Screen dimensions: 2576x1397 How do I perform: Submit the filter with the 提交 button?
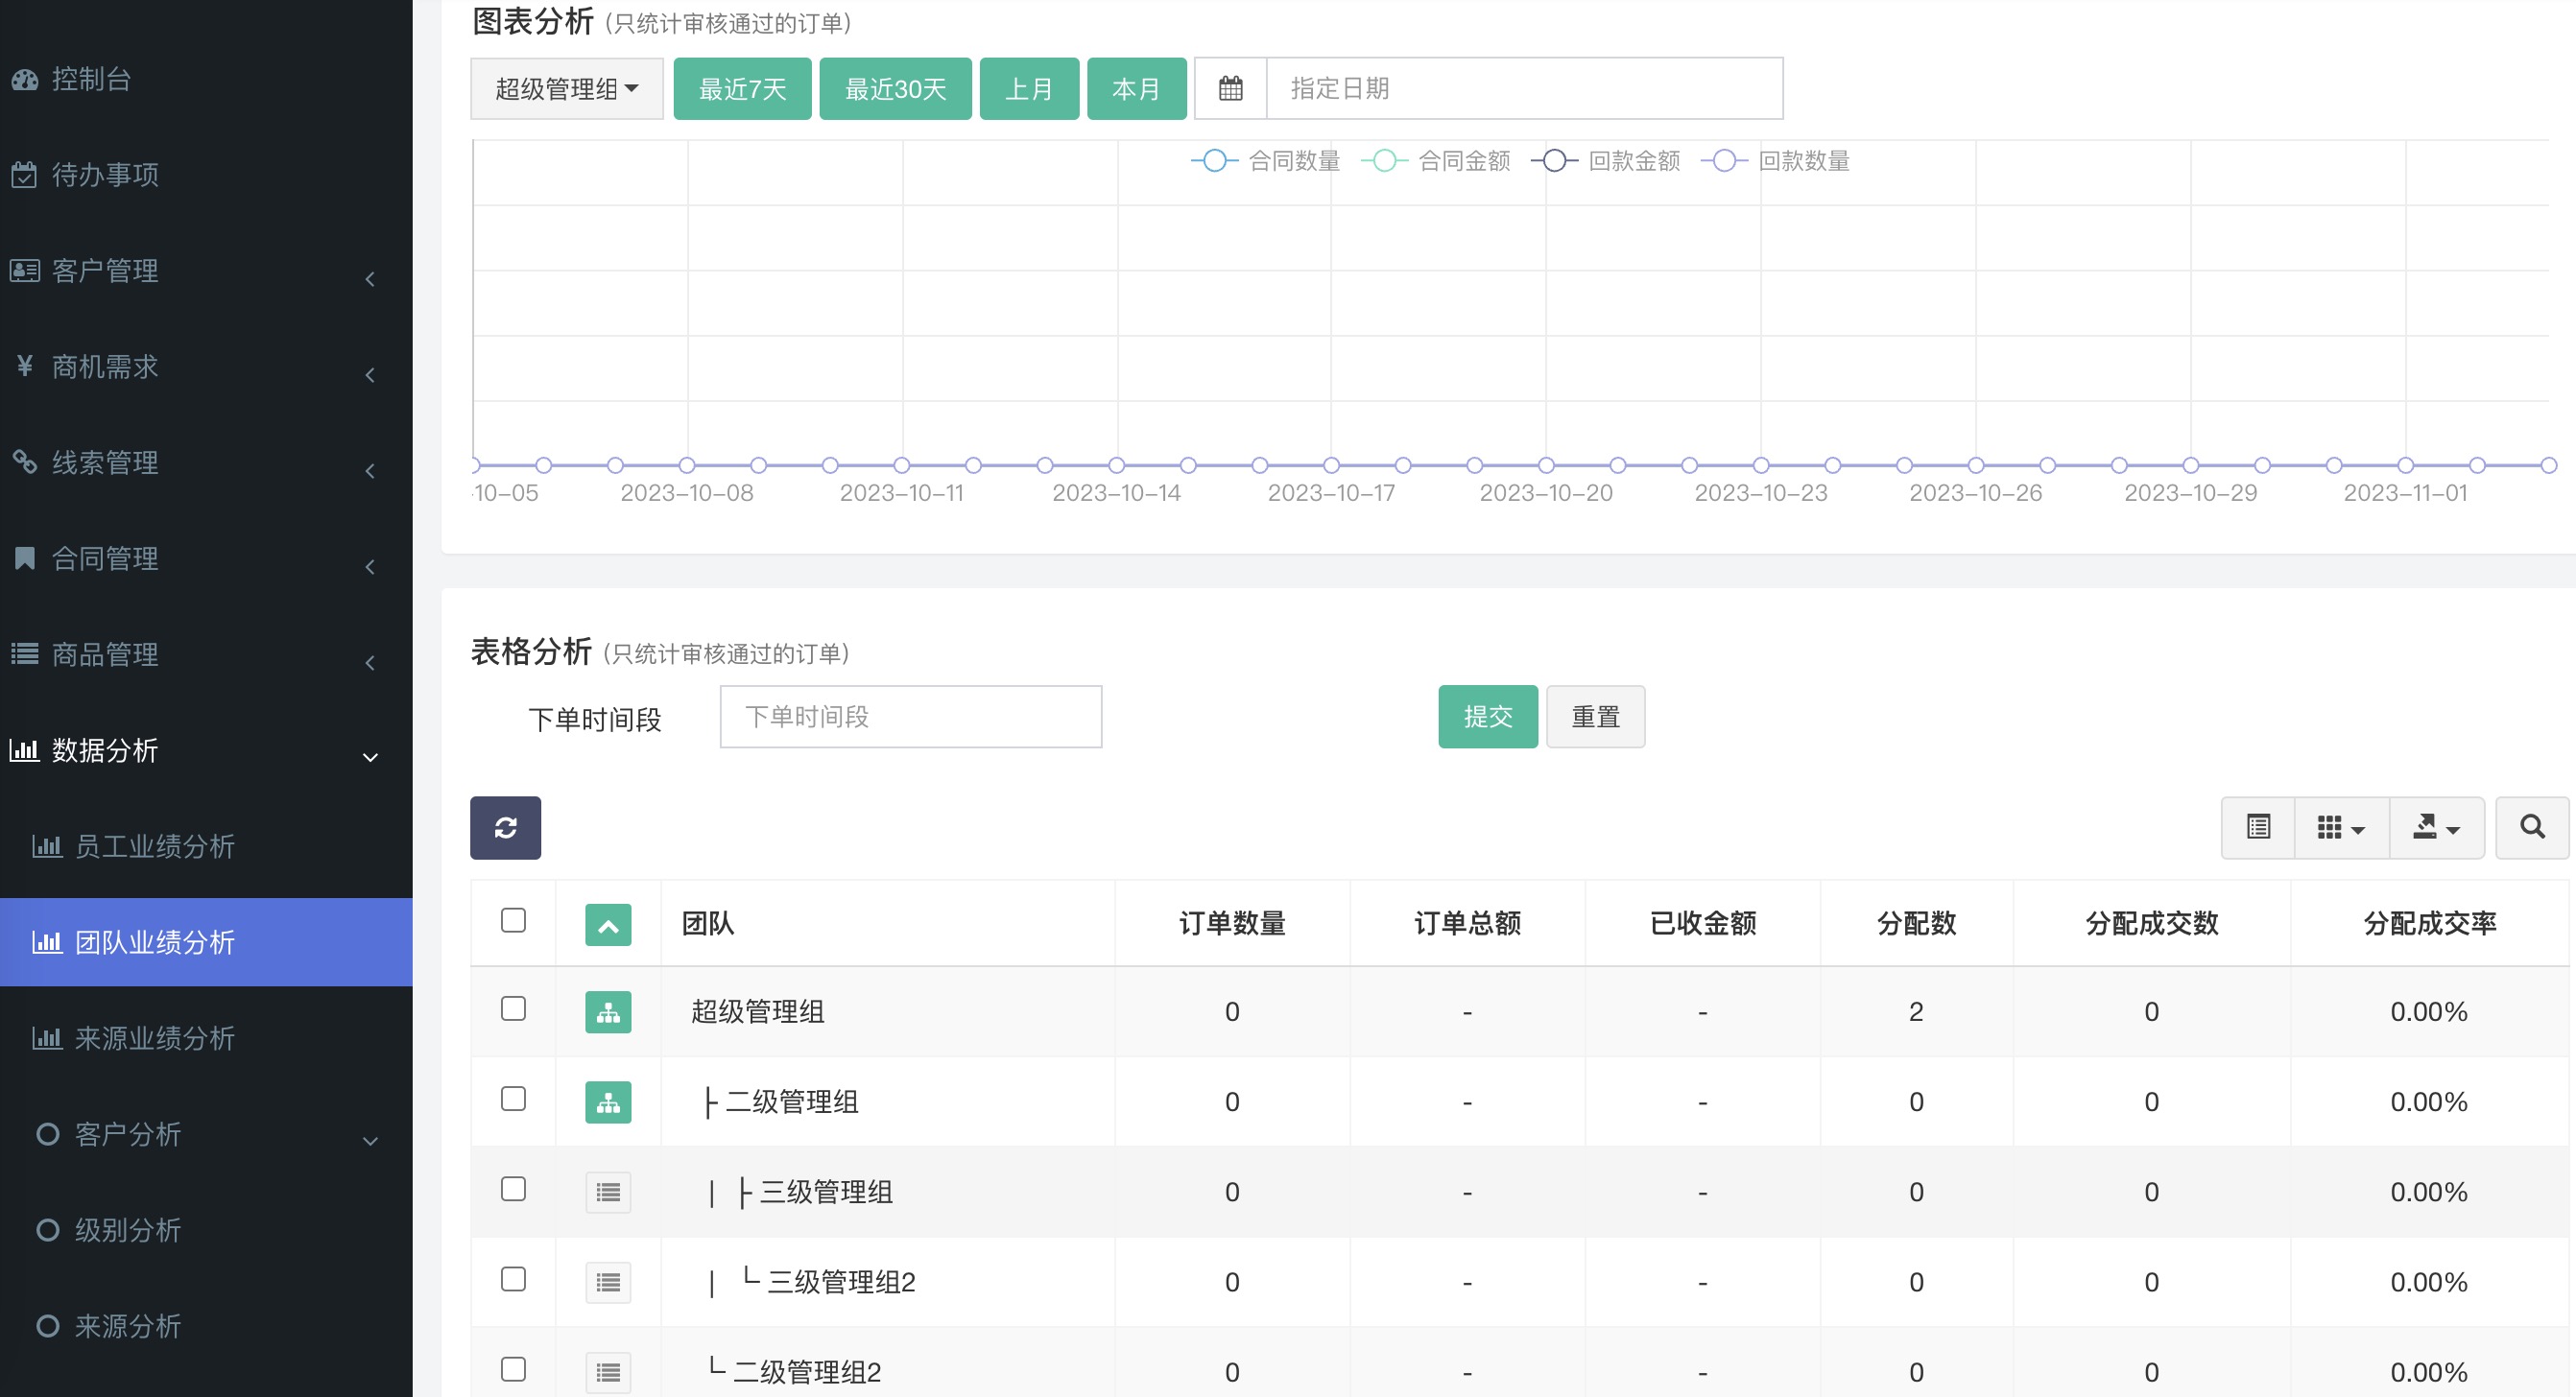(1488, 717)
